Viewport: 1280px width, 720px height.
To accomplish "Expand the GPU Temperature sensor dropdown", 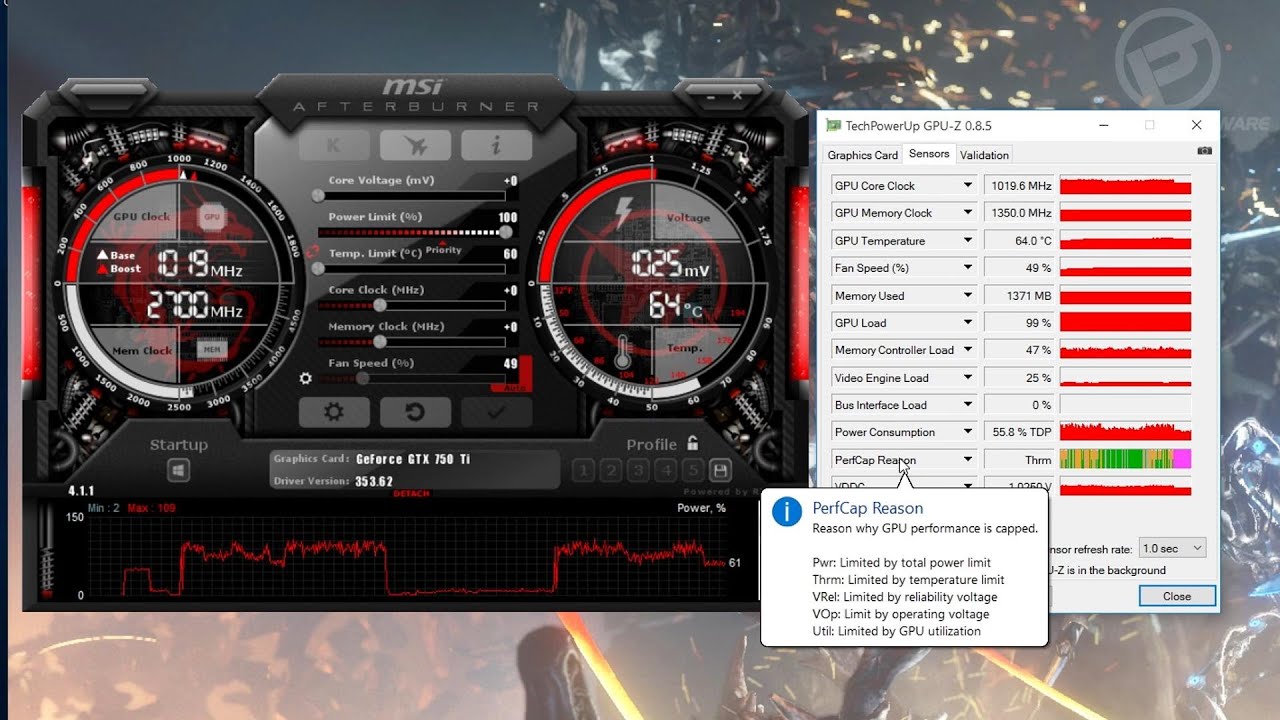I will click(967, 240).
